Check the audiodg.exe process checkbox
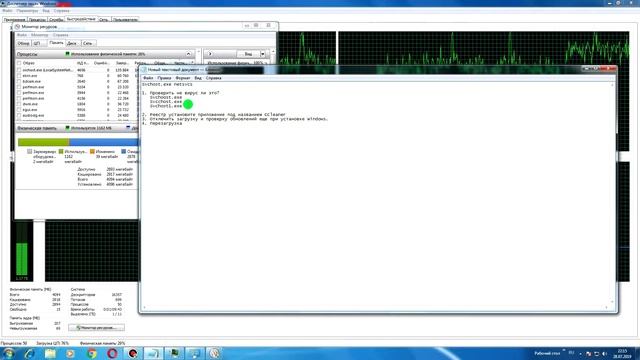640x360 pixels. (x=19, y=116)
